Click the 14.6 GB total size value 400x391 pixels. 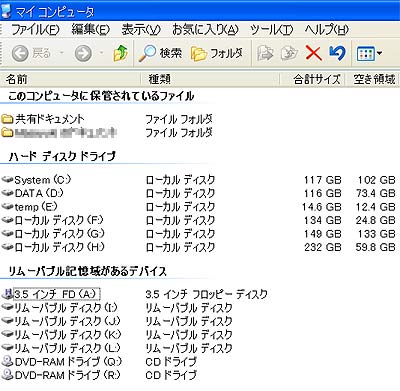point(322,207)
